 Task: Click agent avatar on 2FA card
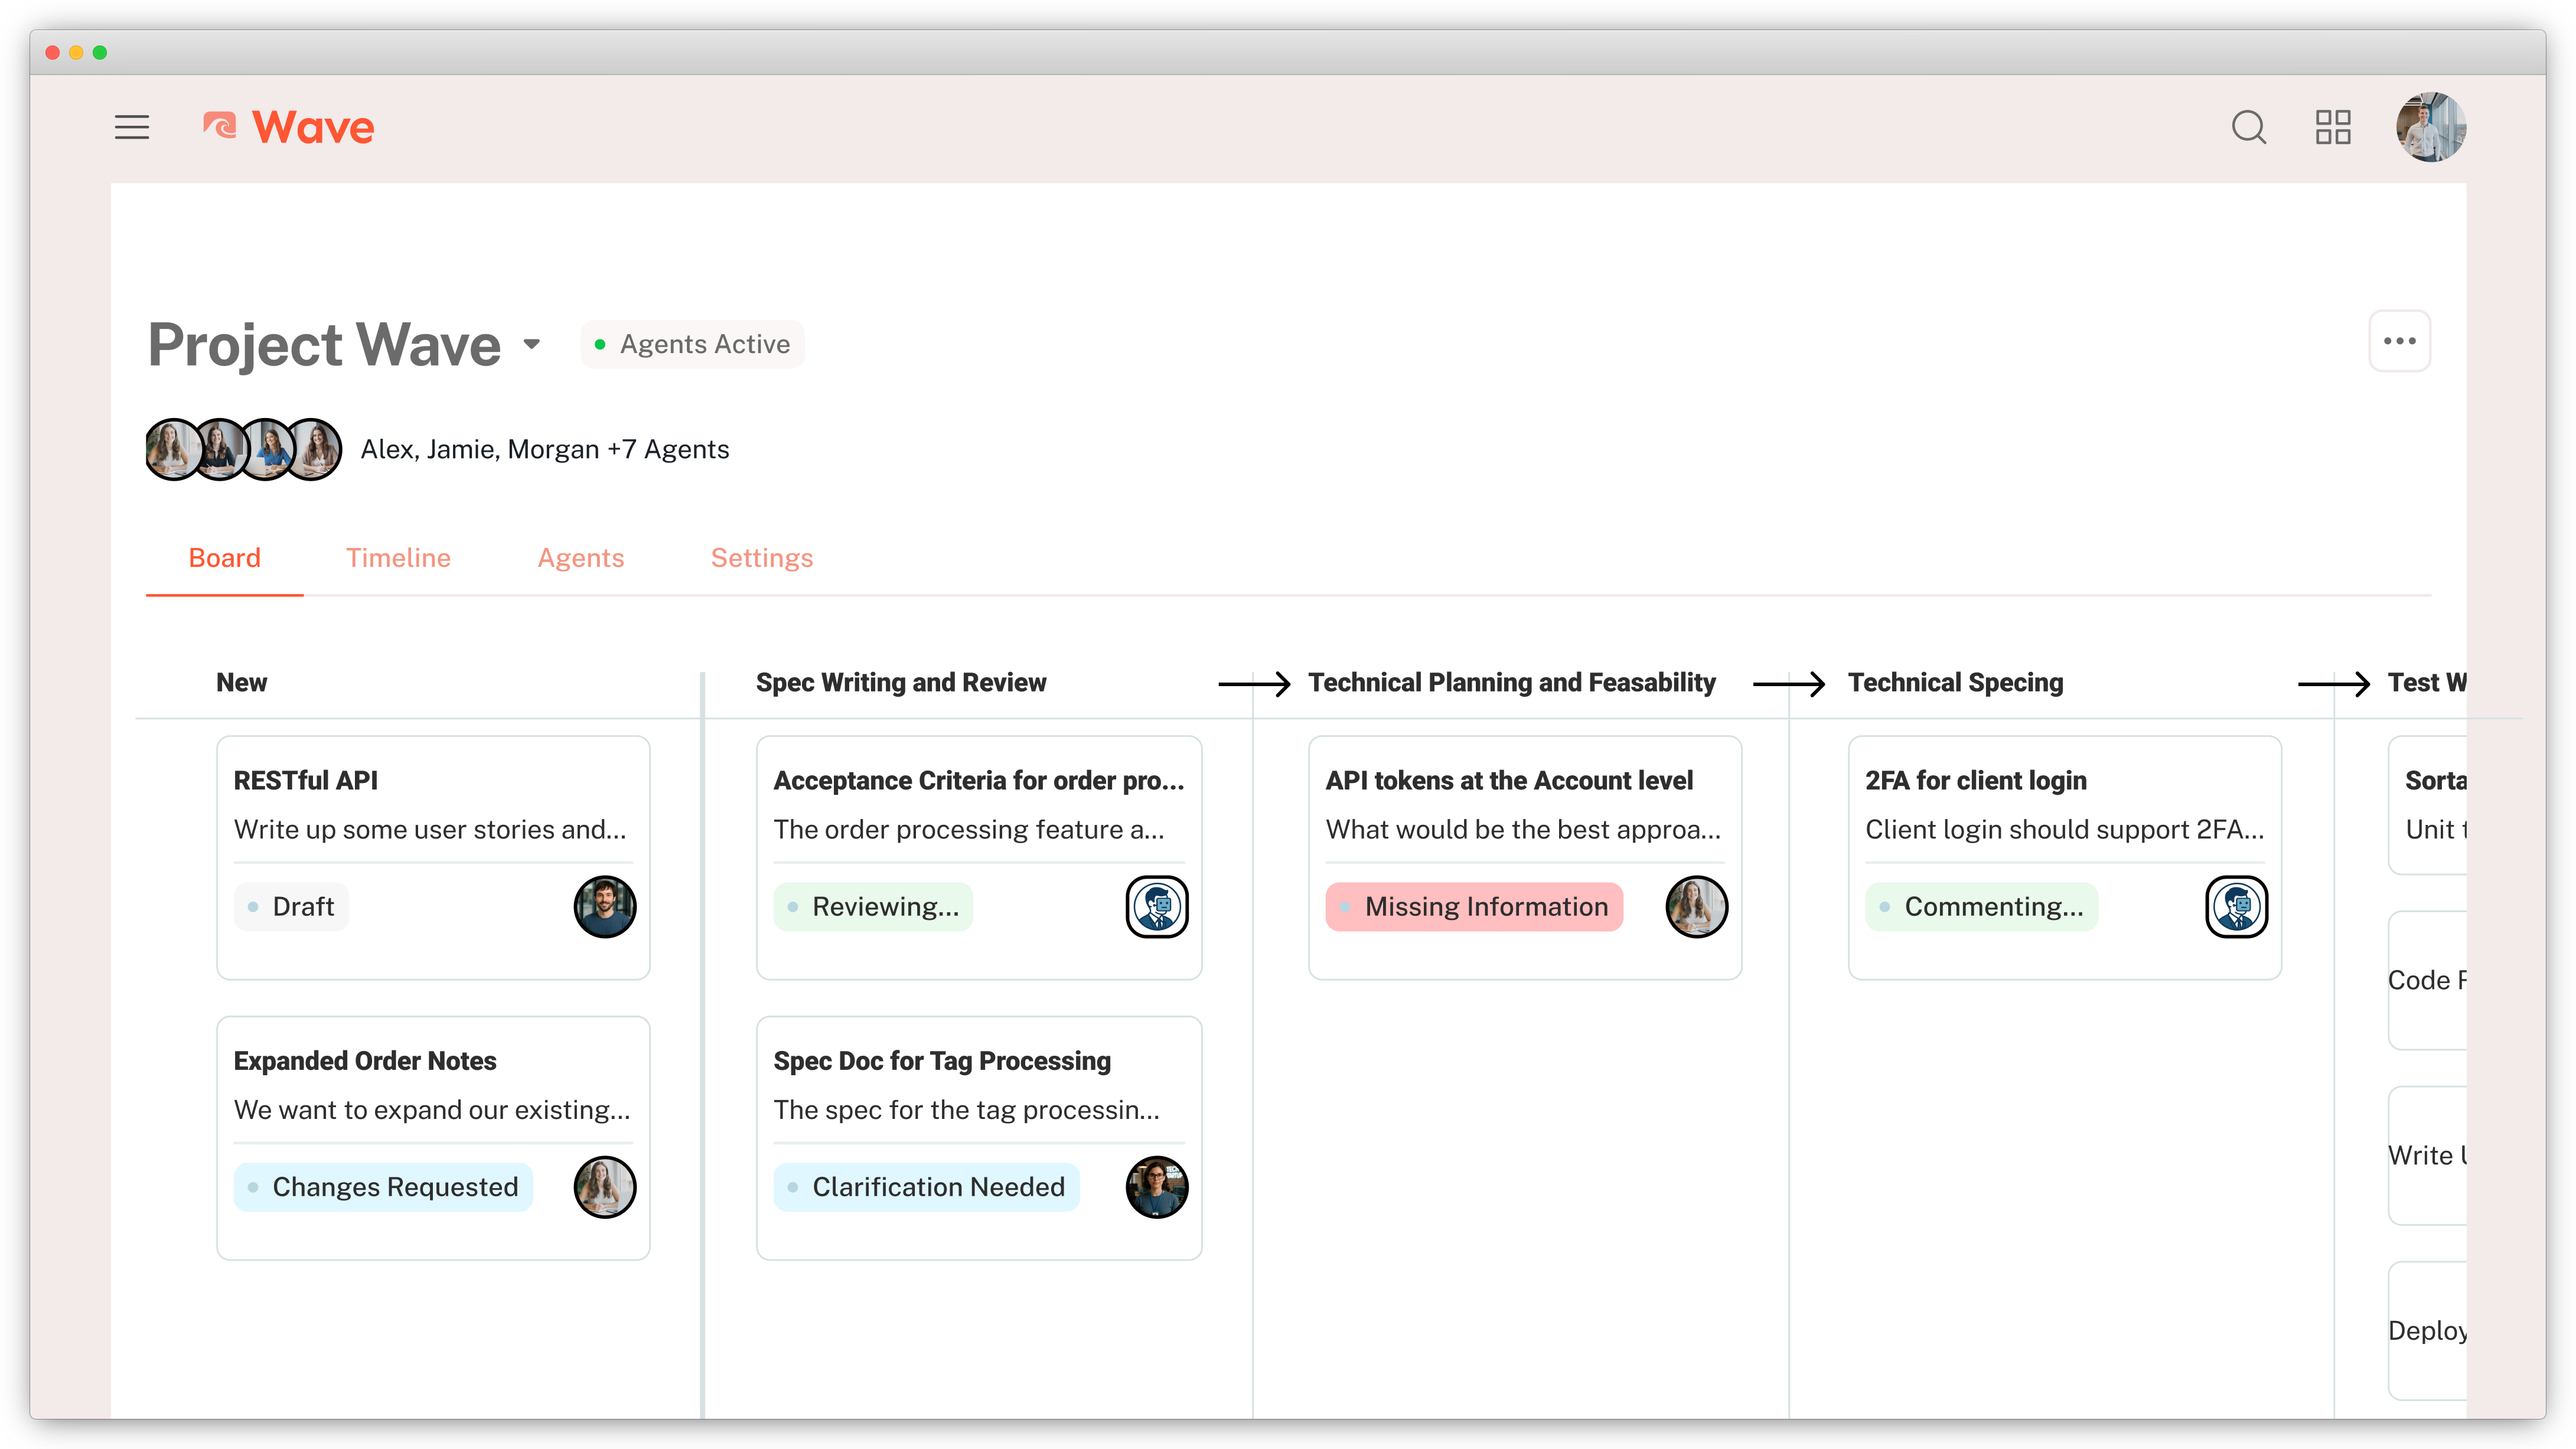point(2236,906)
